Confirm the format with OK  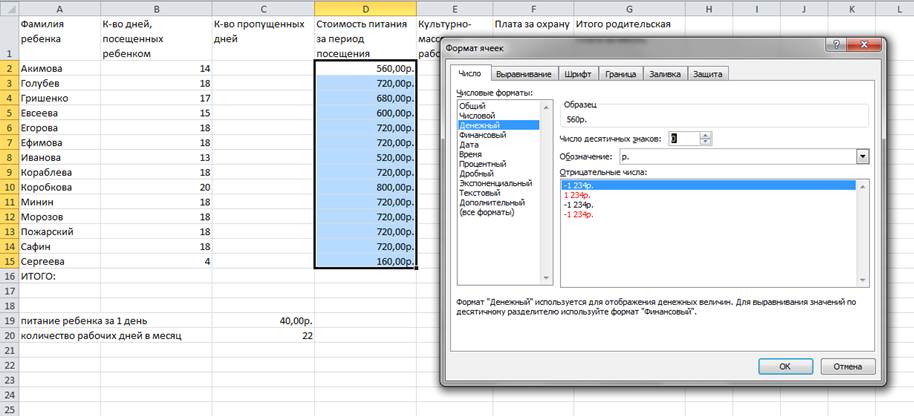click(x=785, y=366)
